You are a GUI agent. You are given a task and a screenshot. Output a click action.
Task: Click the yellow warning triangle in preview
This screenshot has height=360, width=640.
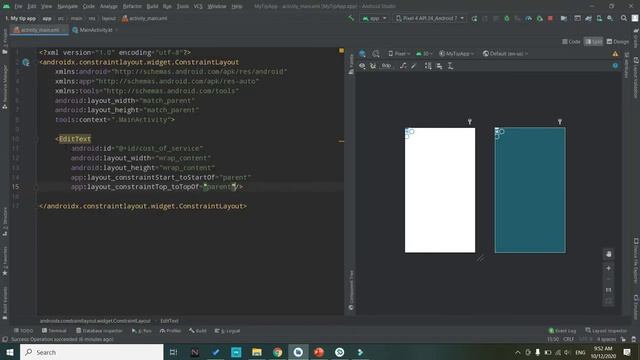615,53
